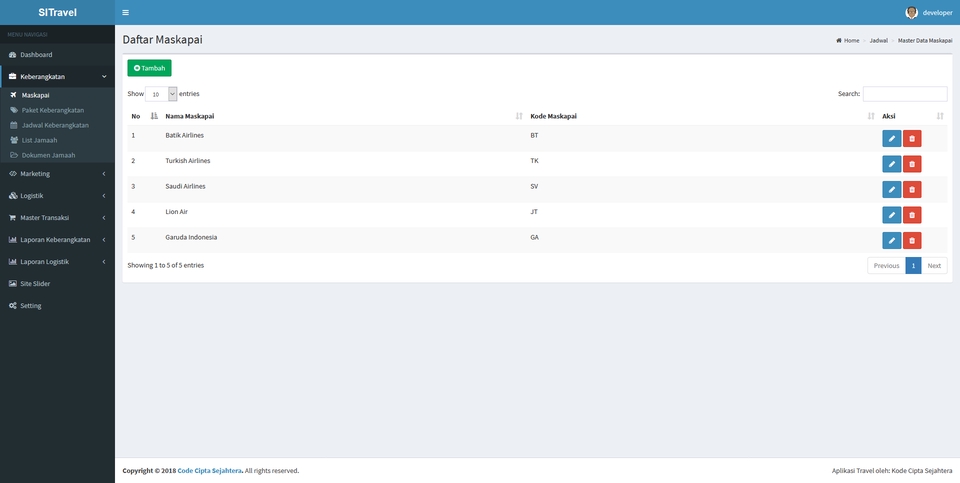Expand the Master Transaksi chevron
960x483 pixels.
pyautogui.click(x=104, y=218)
